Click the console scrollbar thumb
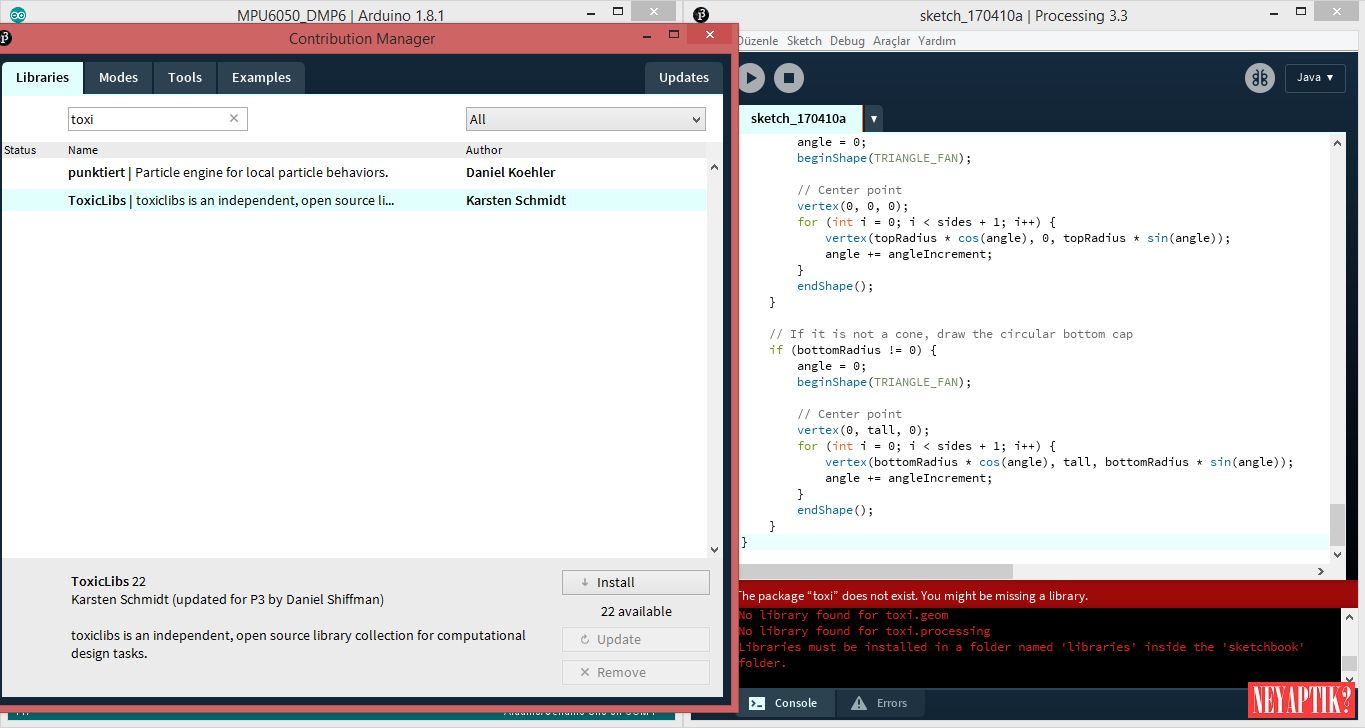The width and height of the screenshot is (1365, 728). 1349,664
